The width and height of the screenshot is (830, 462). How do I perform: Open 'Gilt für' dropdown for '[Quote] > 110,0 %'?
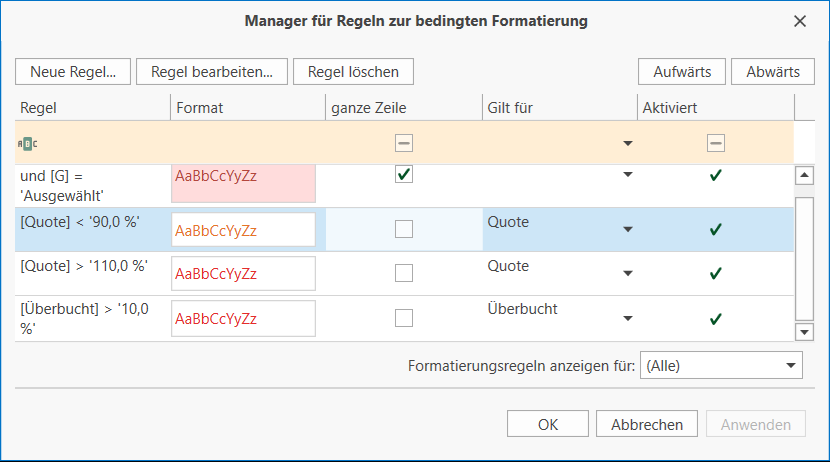(x=627, y=273)
